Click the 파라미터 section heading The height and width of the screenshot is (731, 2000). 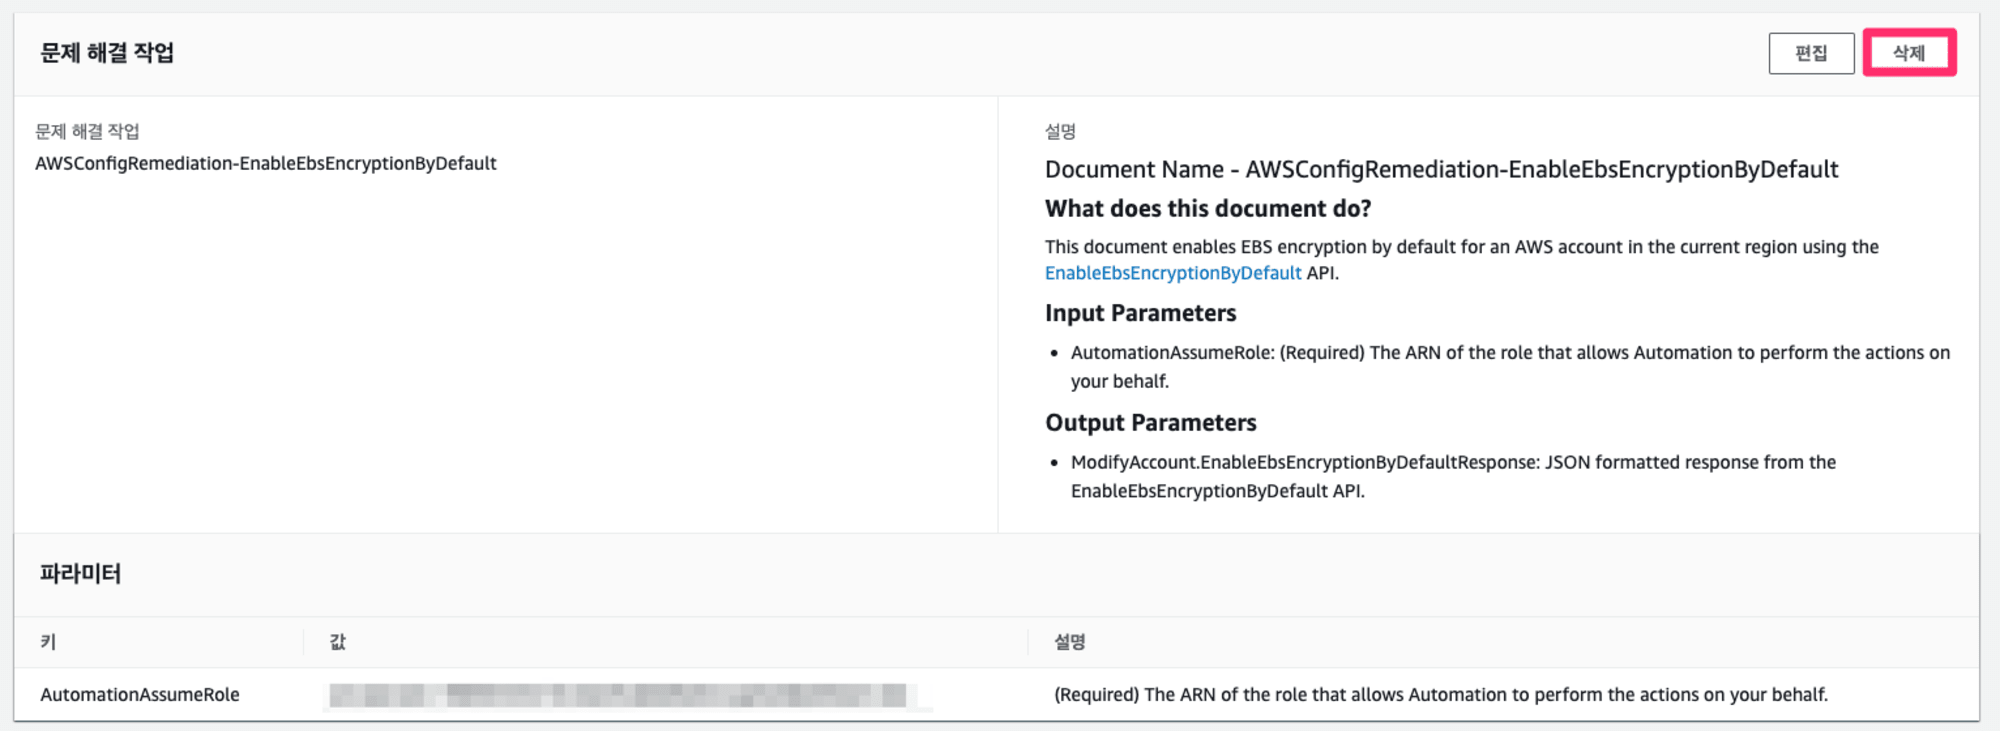(81, 574)
